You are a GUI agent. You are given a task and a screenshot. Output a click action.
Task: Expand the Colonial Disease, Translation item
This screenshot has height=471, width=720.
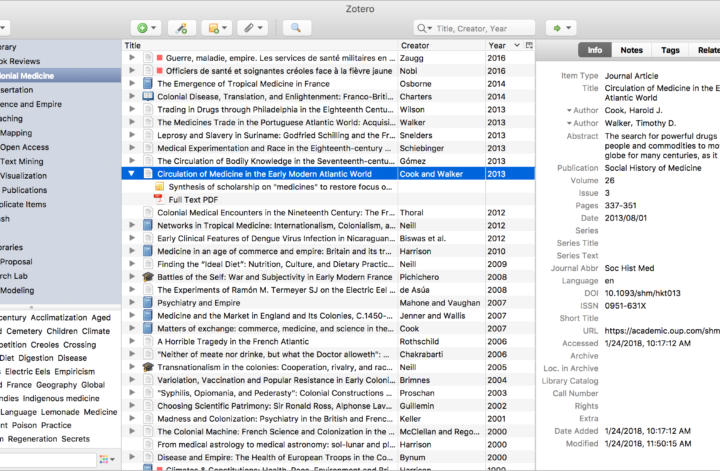(132, 96)
